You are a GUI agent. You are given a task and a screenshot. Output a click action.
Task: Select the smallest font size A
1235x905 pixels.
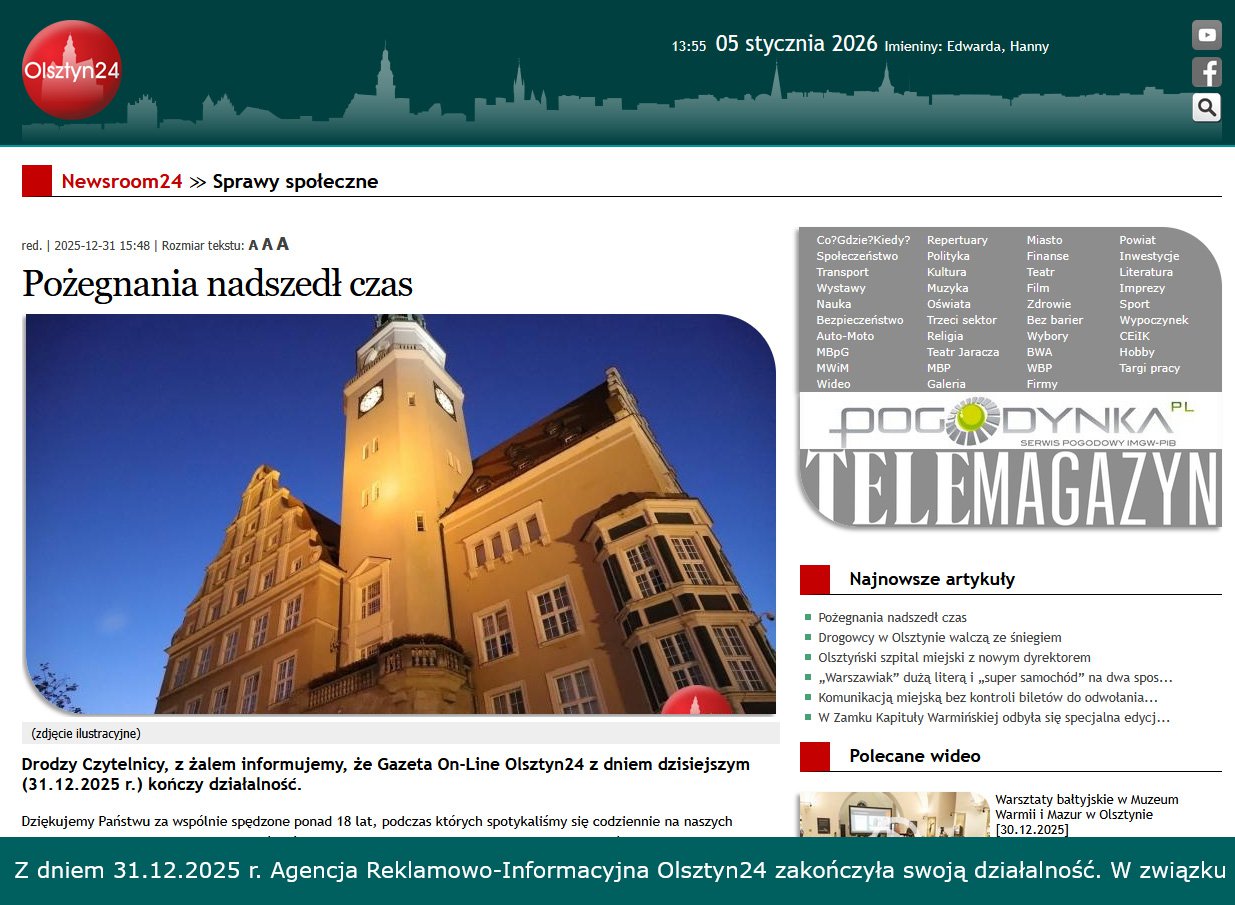[x=253, y=245]
